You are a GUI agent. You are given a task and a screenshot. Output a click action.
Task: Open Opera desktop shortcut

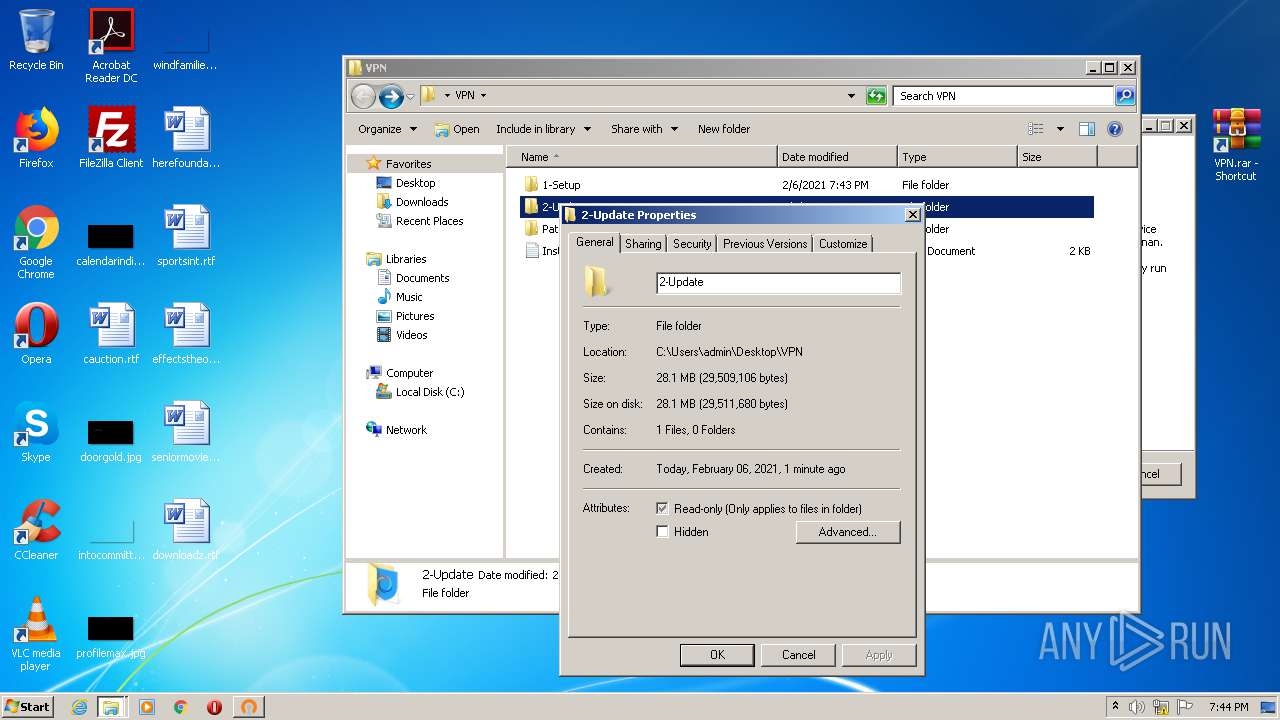(36, 334)
